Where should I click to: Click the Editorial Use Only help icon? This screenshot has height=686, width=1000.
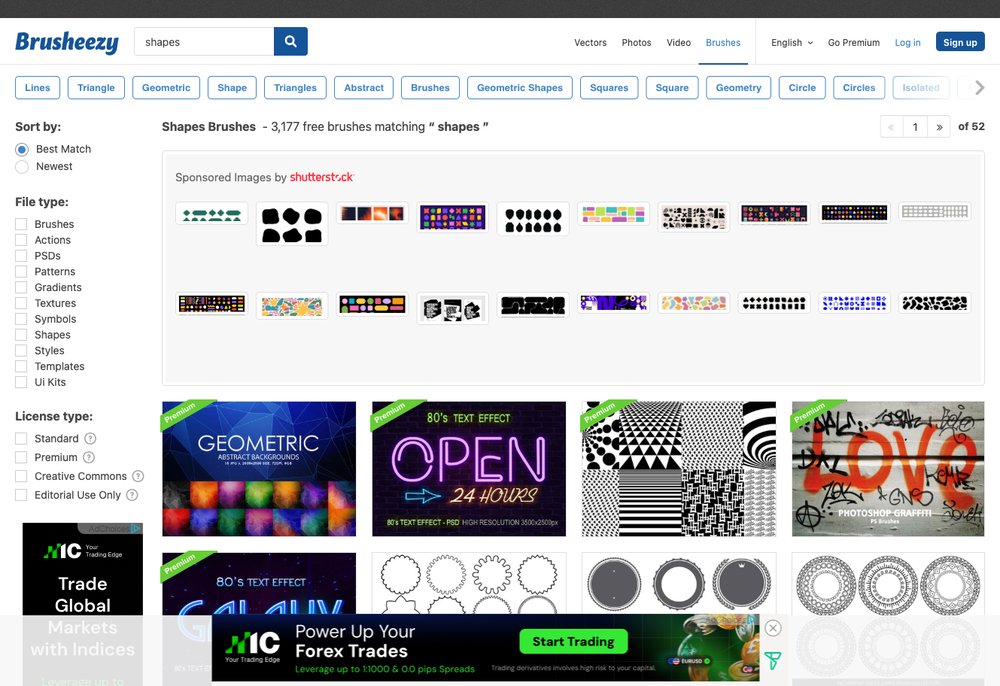point(132,495)
